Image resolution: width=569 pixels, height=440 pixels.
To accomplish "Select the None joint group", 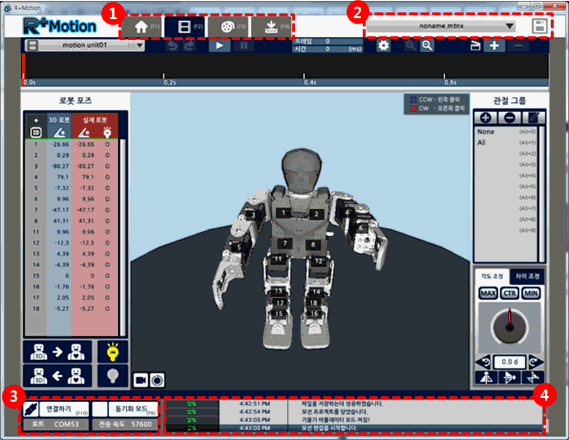I will pyautogui.click(x=507, y=132).
